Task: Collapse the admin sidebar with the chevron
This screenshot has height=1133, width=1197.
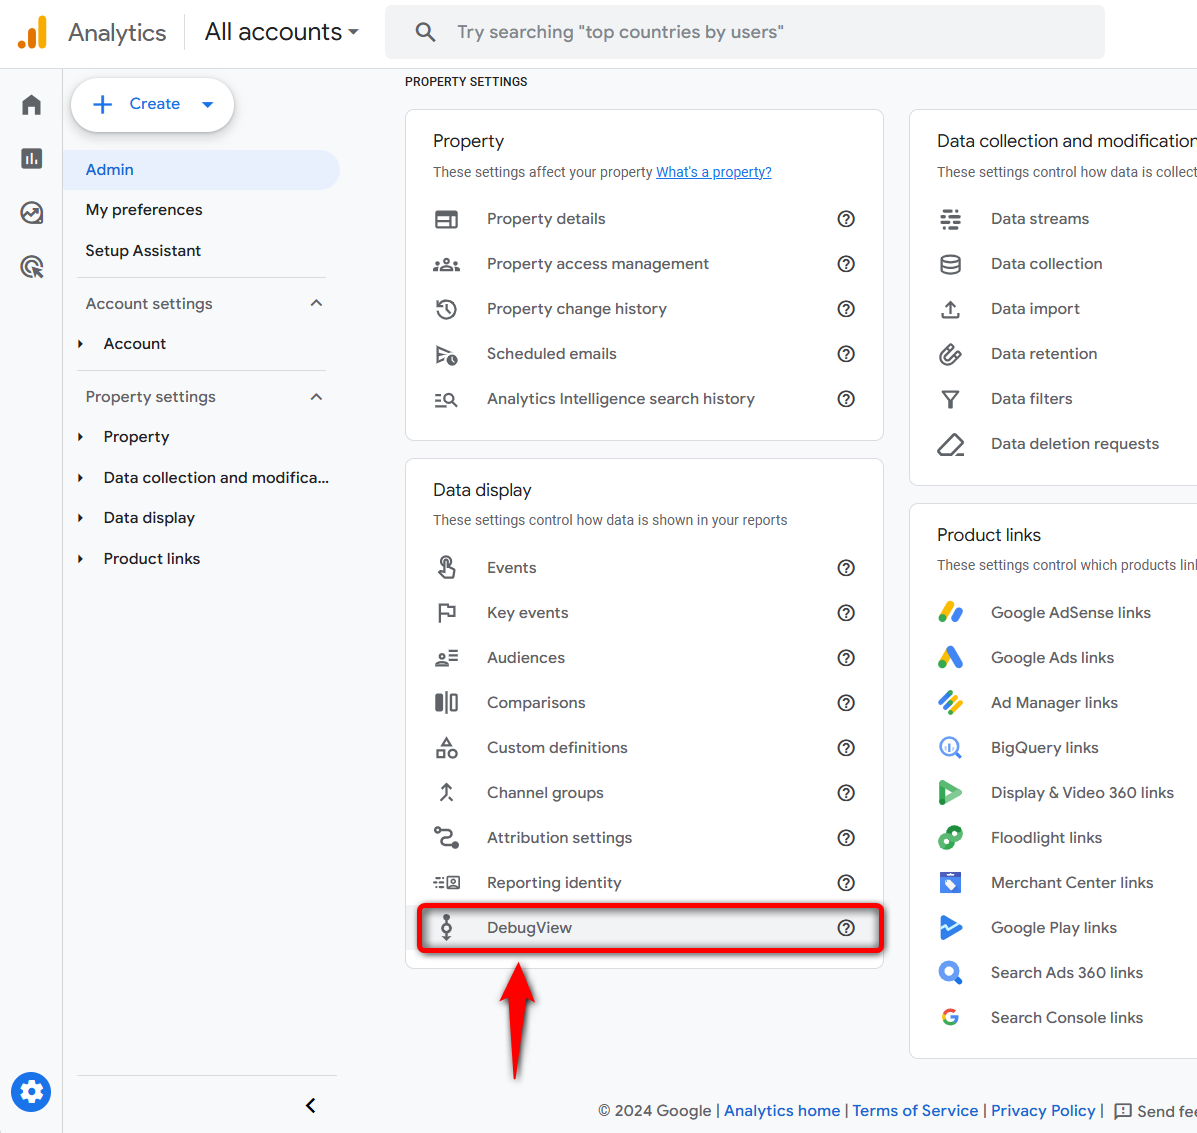Action: tap(311, 1106)
